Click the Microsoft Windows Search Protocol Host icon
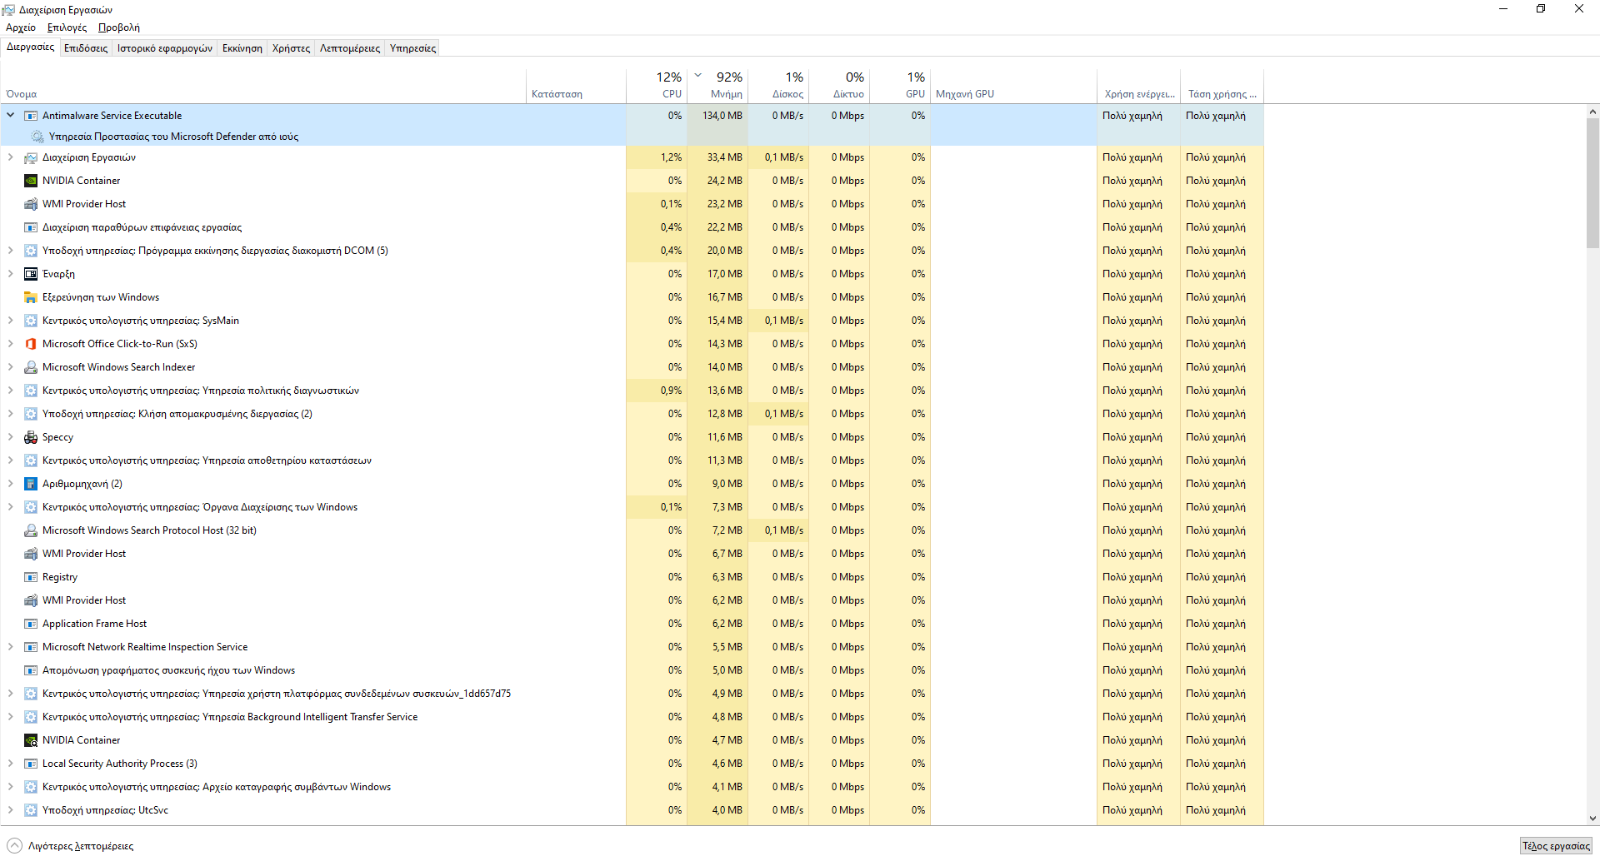The height and width of the screenshot is (866, 1600). pos(31,531)
